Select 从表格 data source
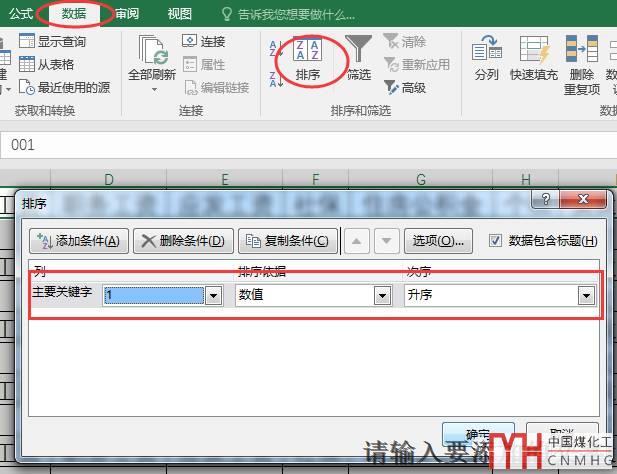 click(46, 64)
